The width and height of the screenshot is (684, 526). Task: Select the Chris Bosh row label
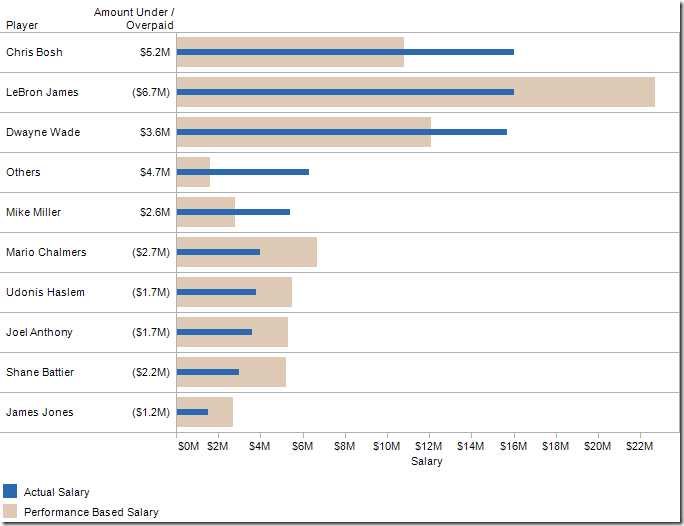click(34, 52)
